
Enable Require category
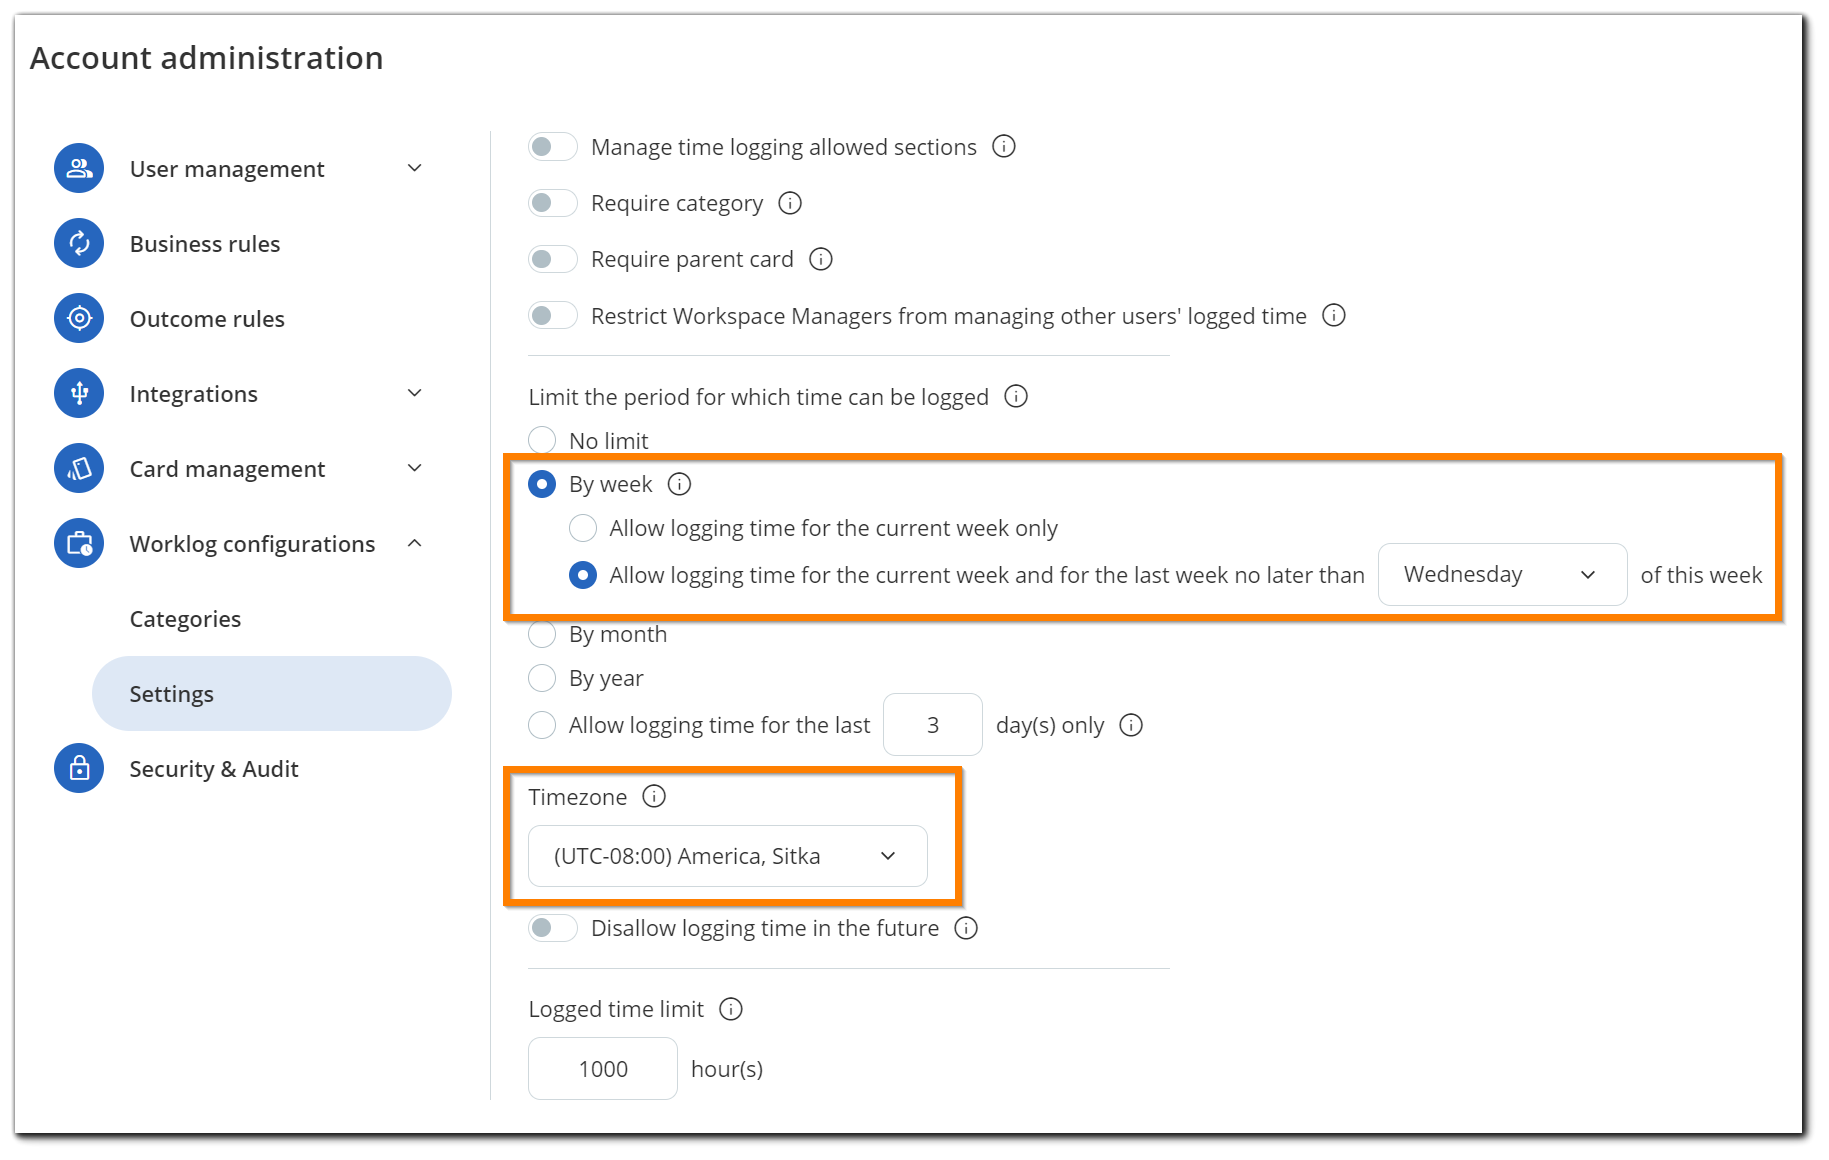click(x=552, y=202)
